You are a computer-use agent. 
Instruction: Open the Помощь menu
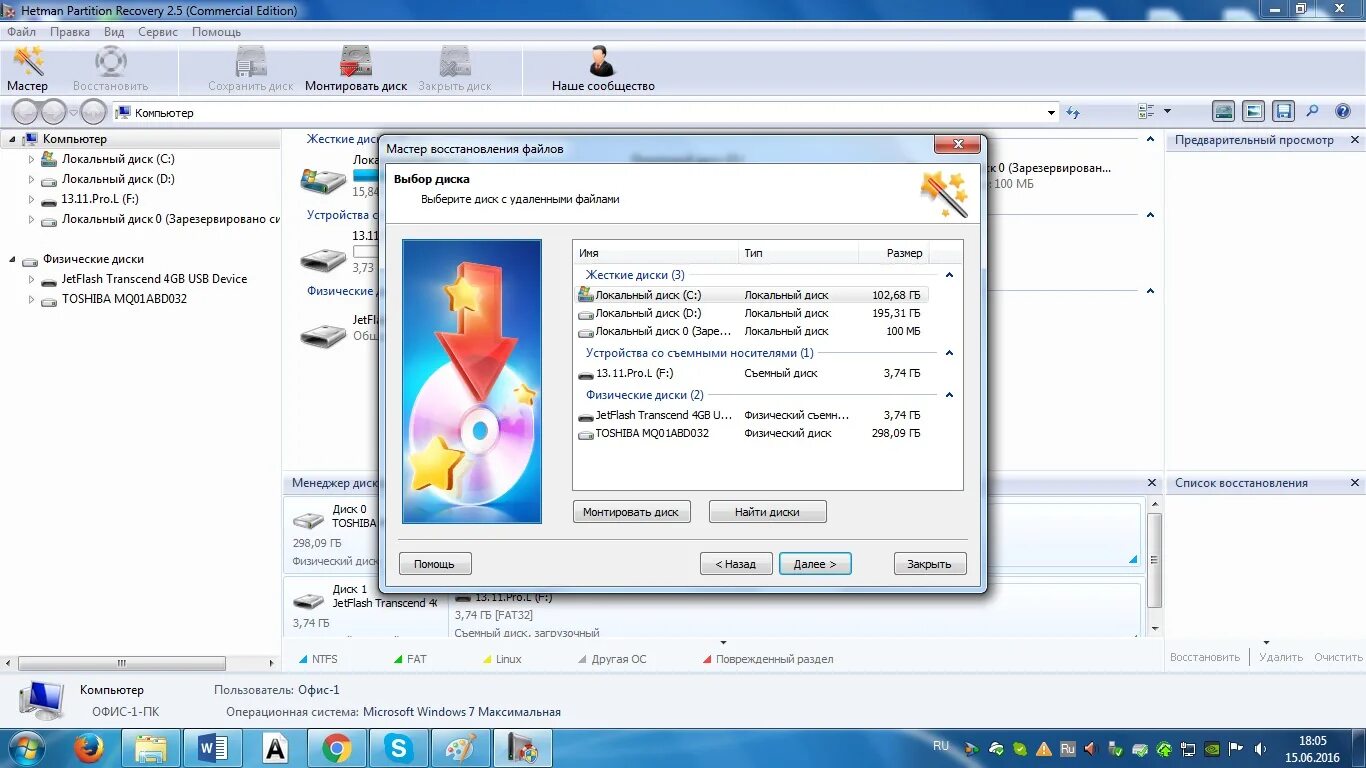coord(216,32)
